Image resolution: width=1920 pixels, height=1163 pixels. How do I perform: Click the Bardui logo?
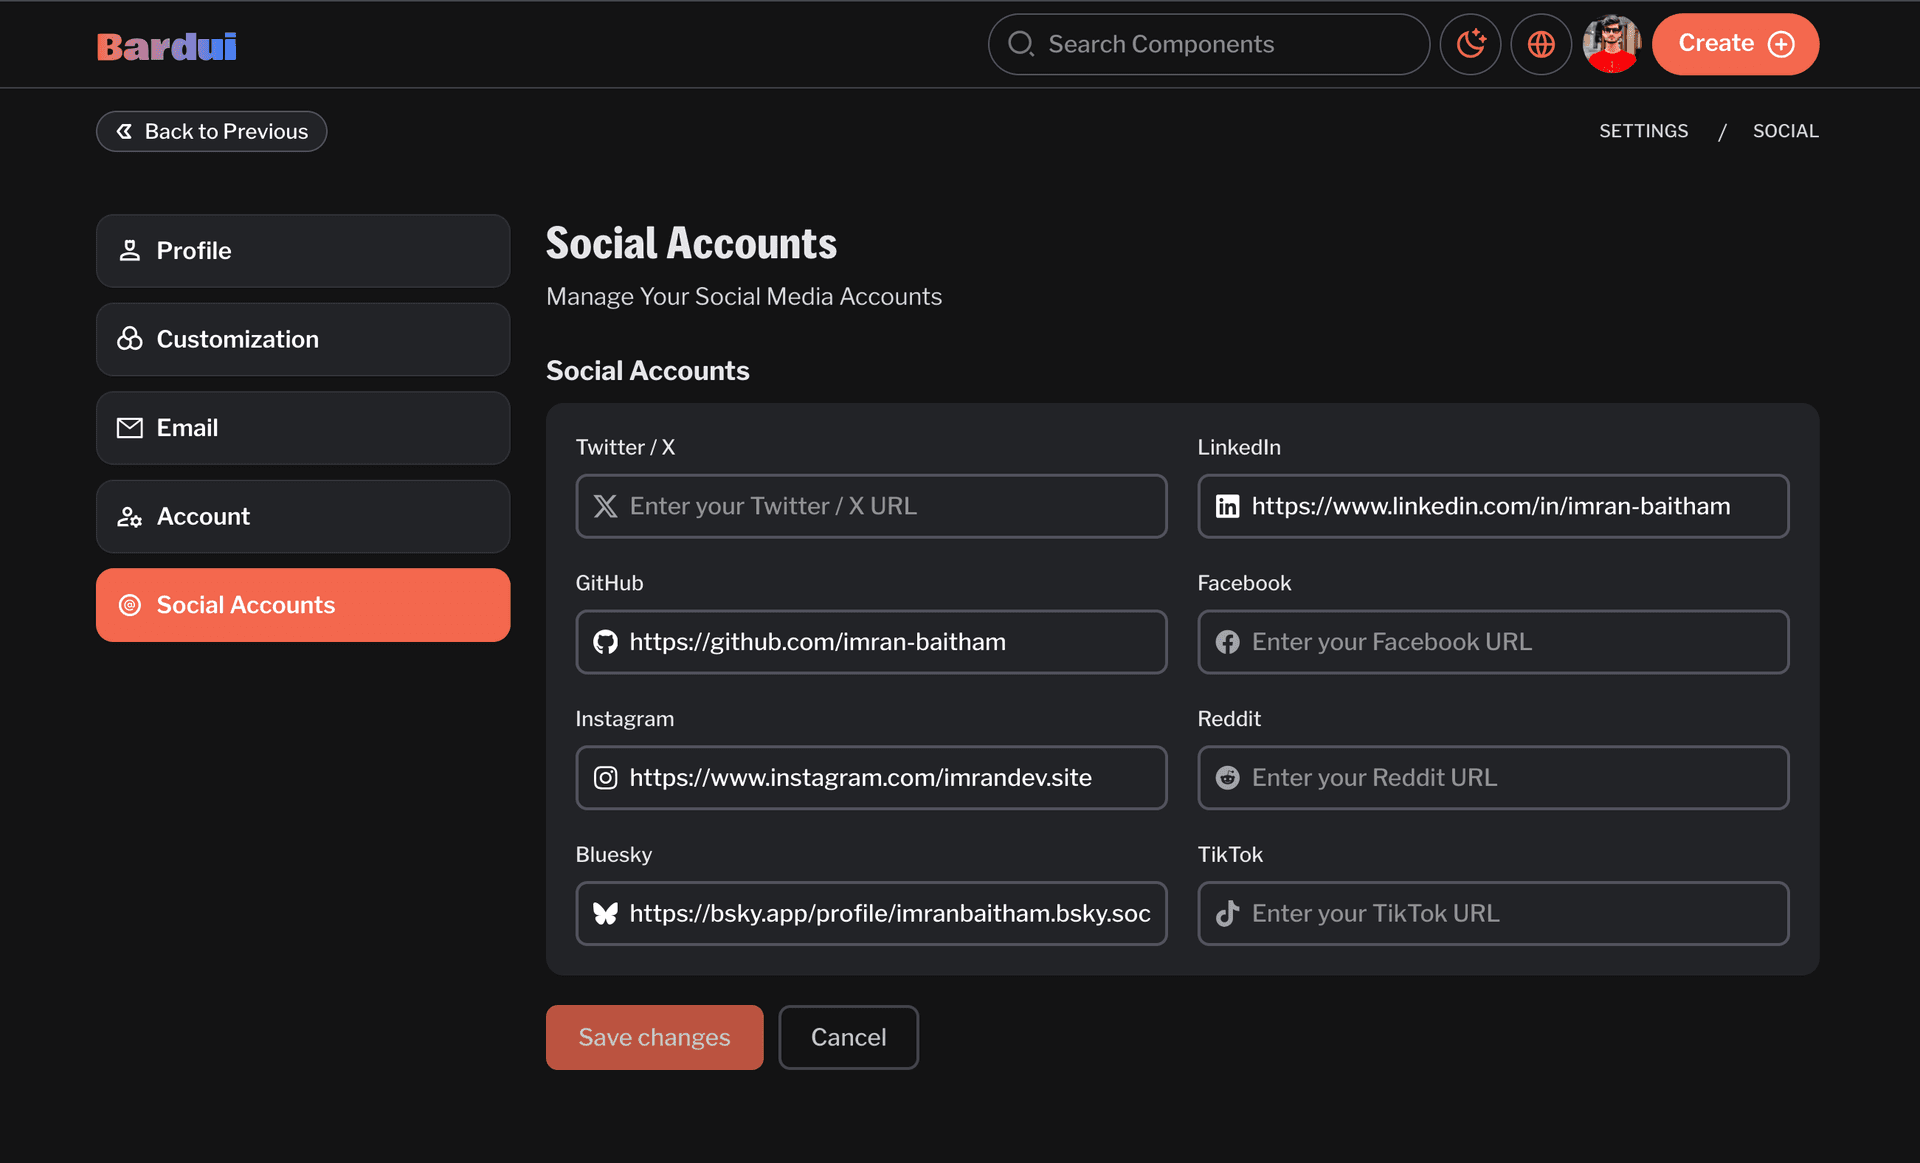pyautogui.click(x=167, y=46)
